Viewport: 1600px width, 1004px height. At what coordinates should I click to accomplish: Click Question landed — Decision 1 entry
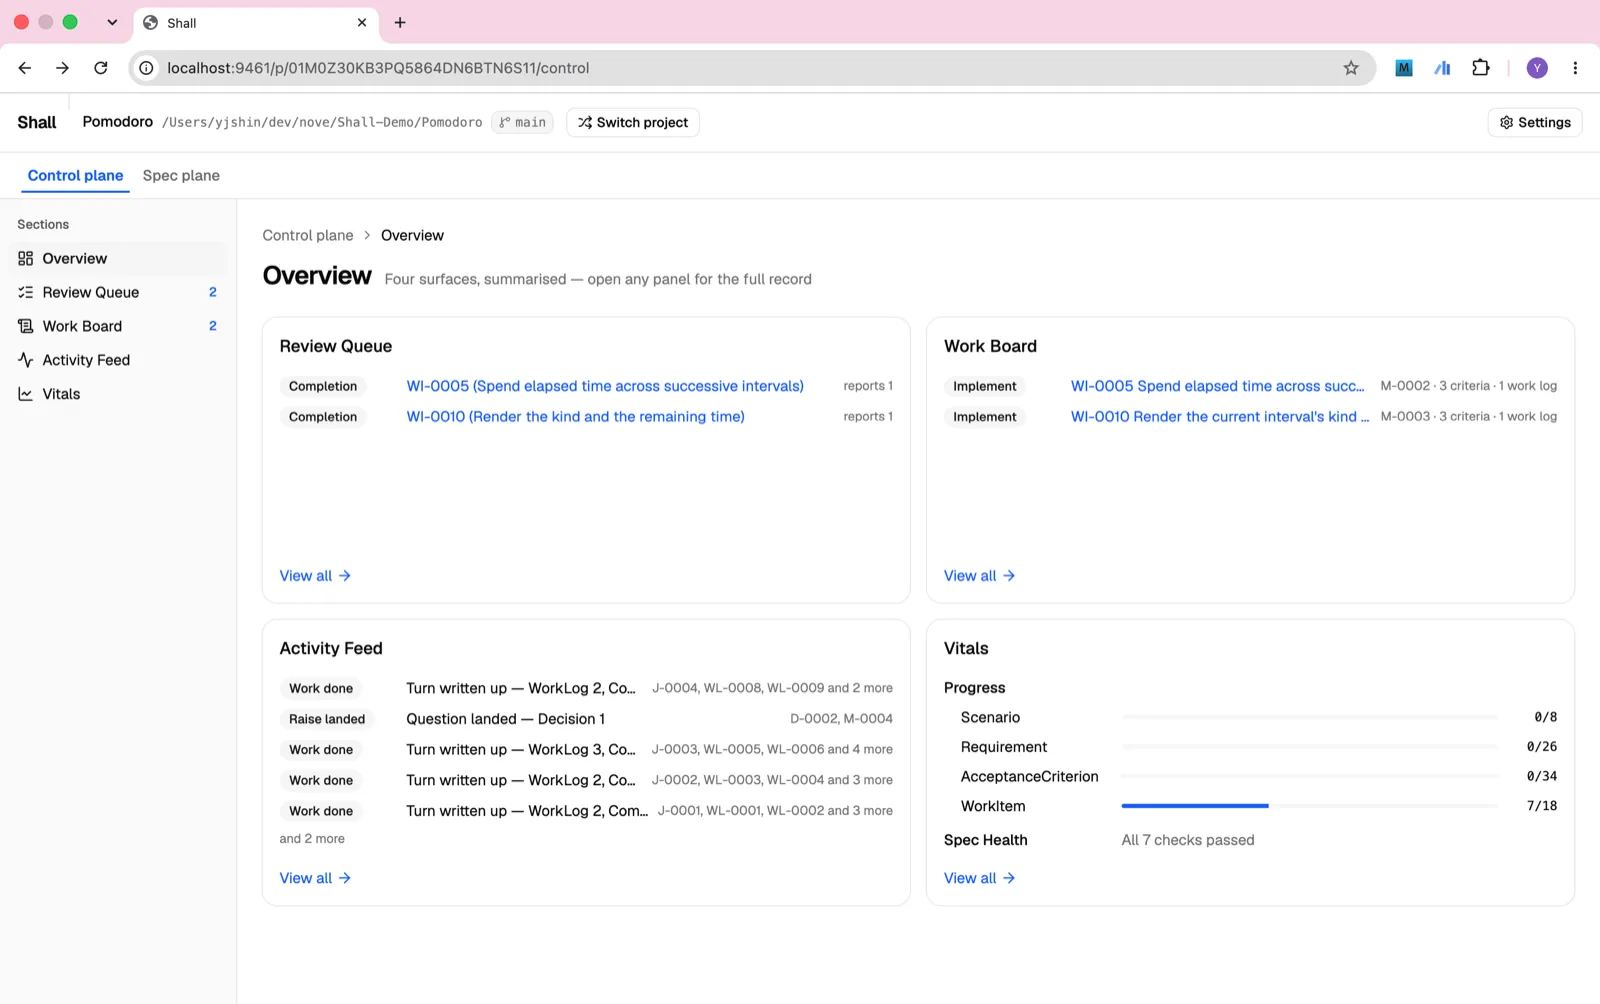click(x=505, y=719)
